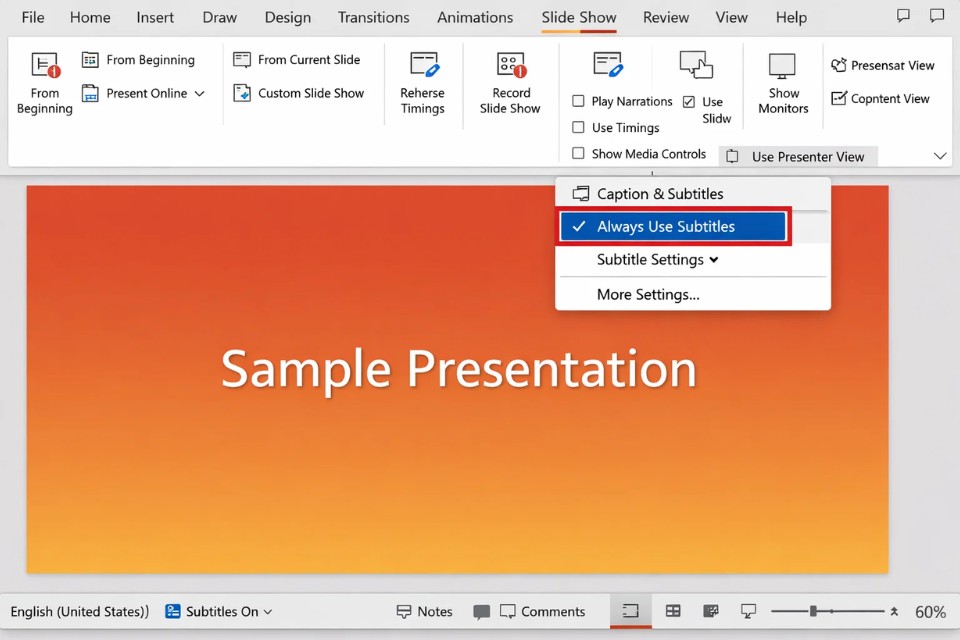
Task: Toggle the Show Media Controls checkbox
Action: [578, 154]
